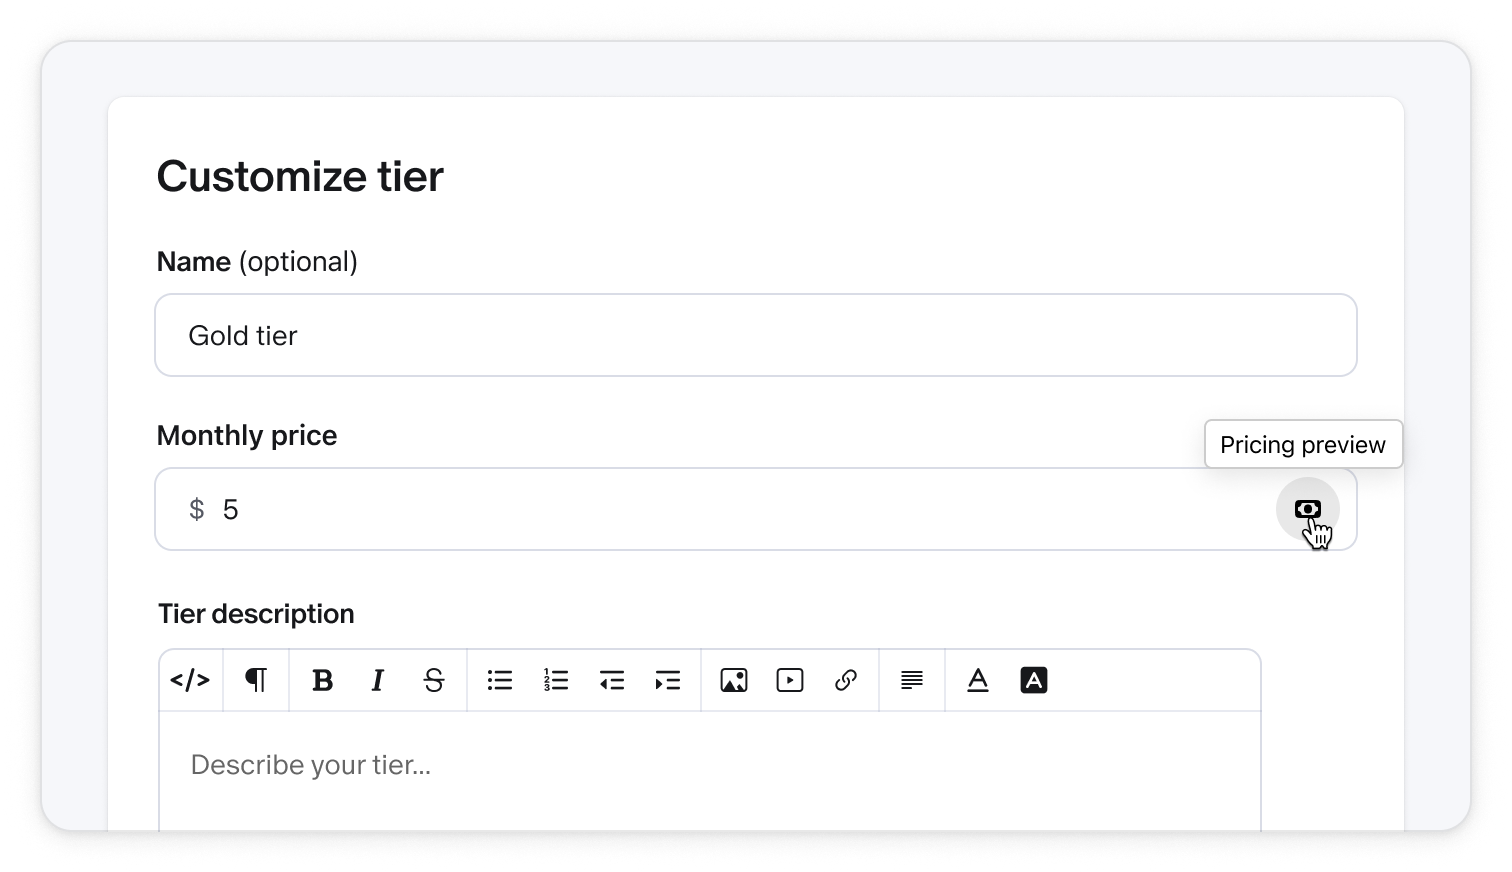Insert a numbered list
Screen dimensions: 1512x872
point(556,681)
